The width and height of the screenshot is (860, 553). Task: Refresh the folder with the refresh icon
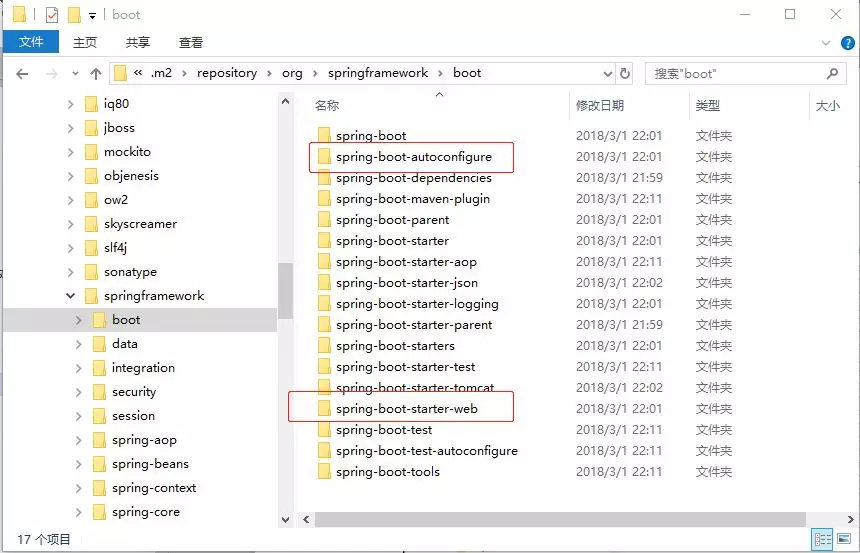tap(625, 74)
